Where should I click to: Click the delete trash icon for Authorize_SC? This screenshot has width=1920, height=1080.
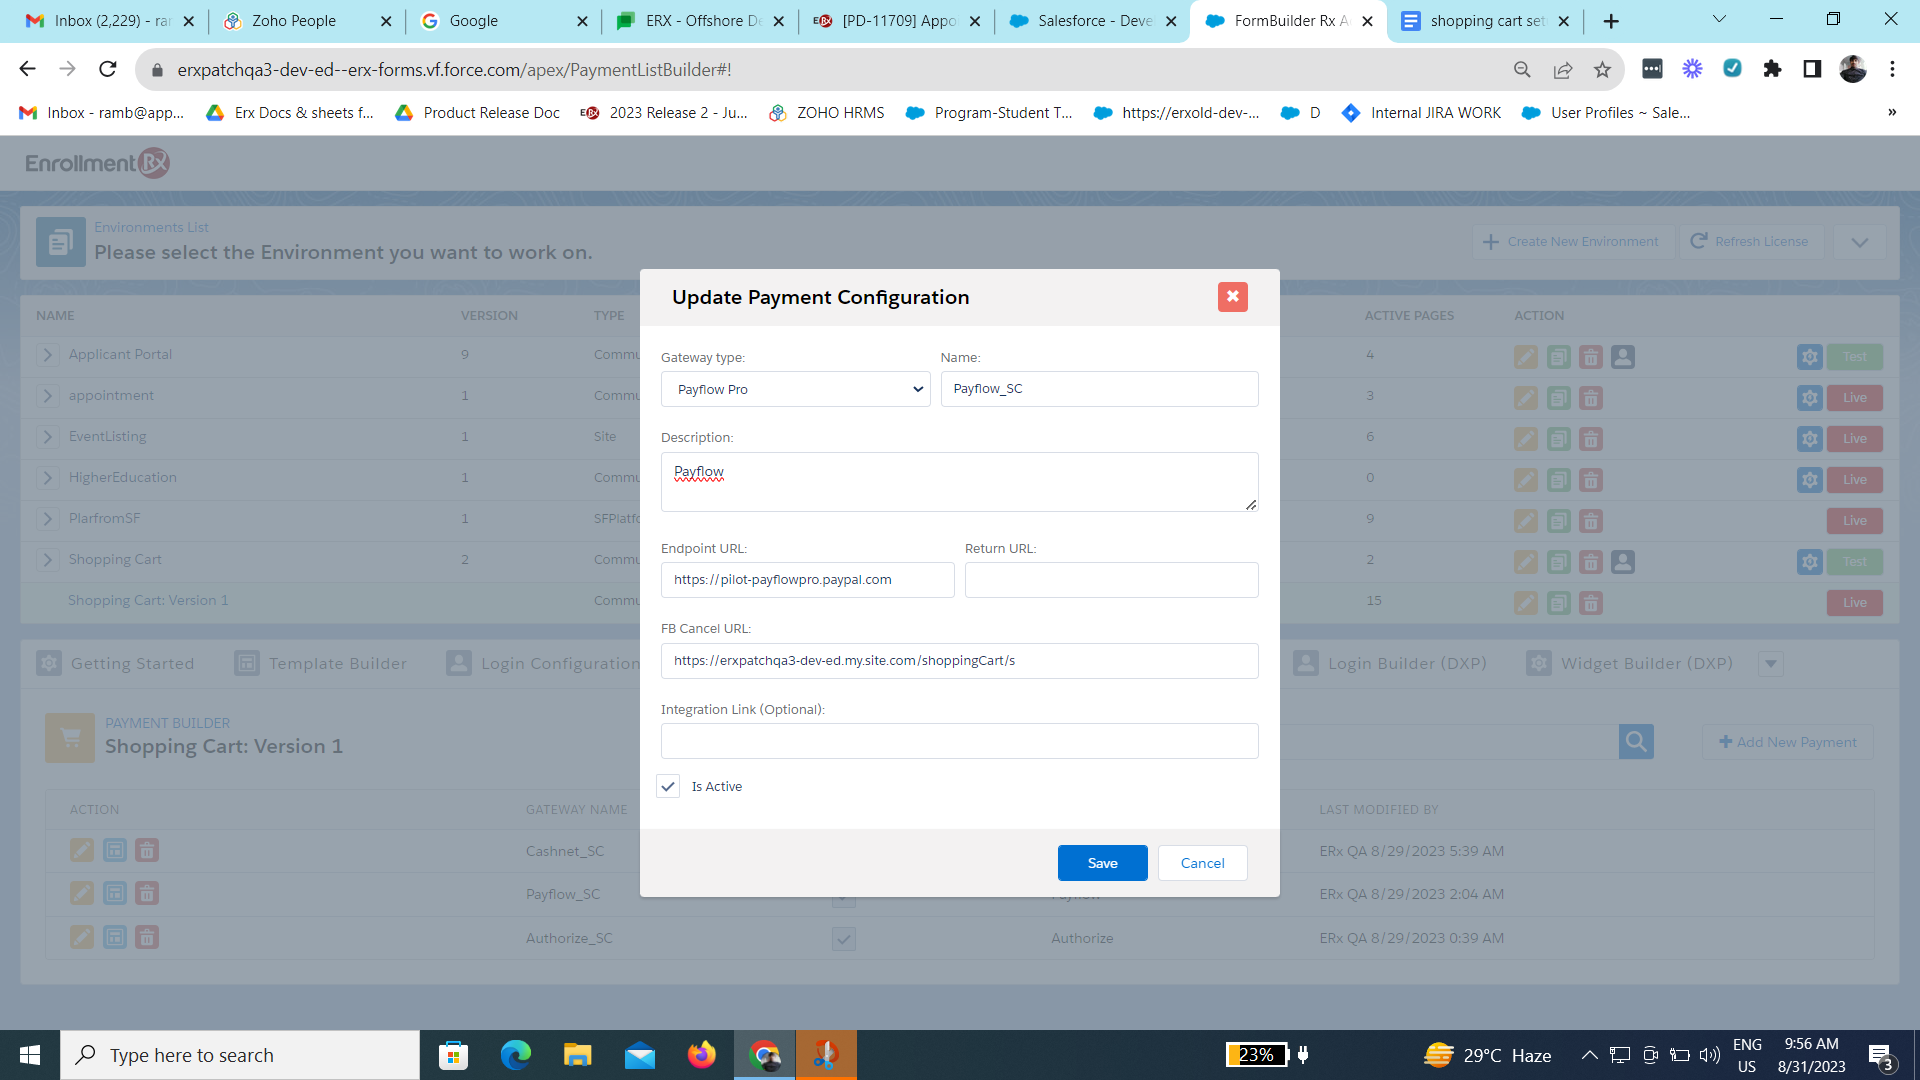(147, 938)
